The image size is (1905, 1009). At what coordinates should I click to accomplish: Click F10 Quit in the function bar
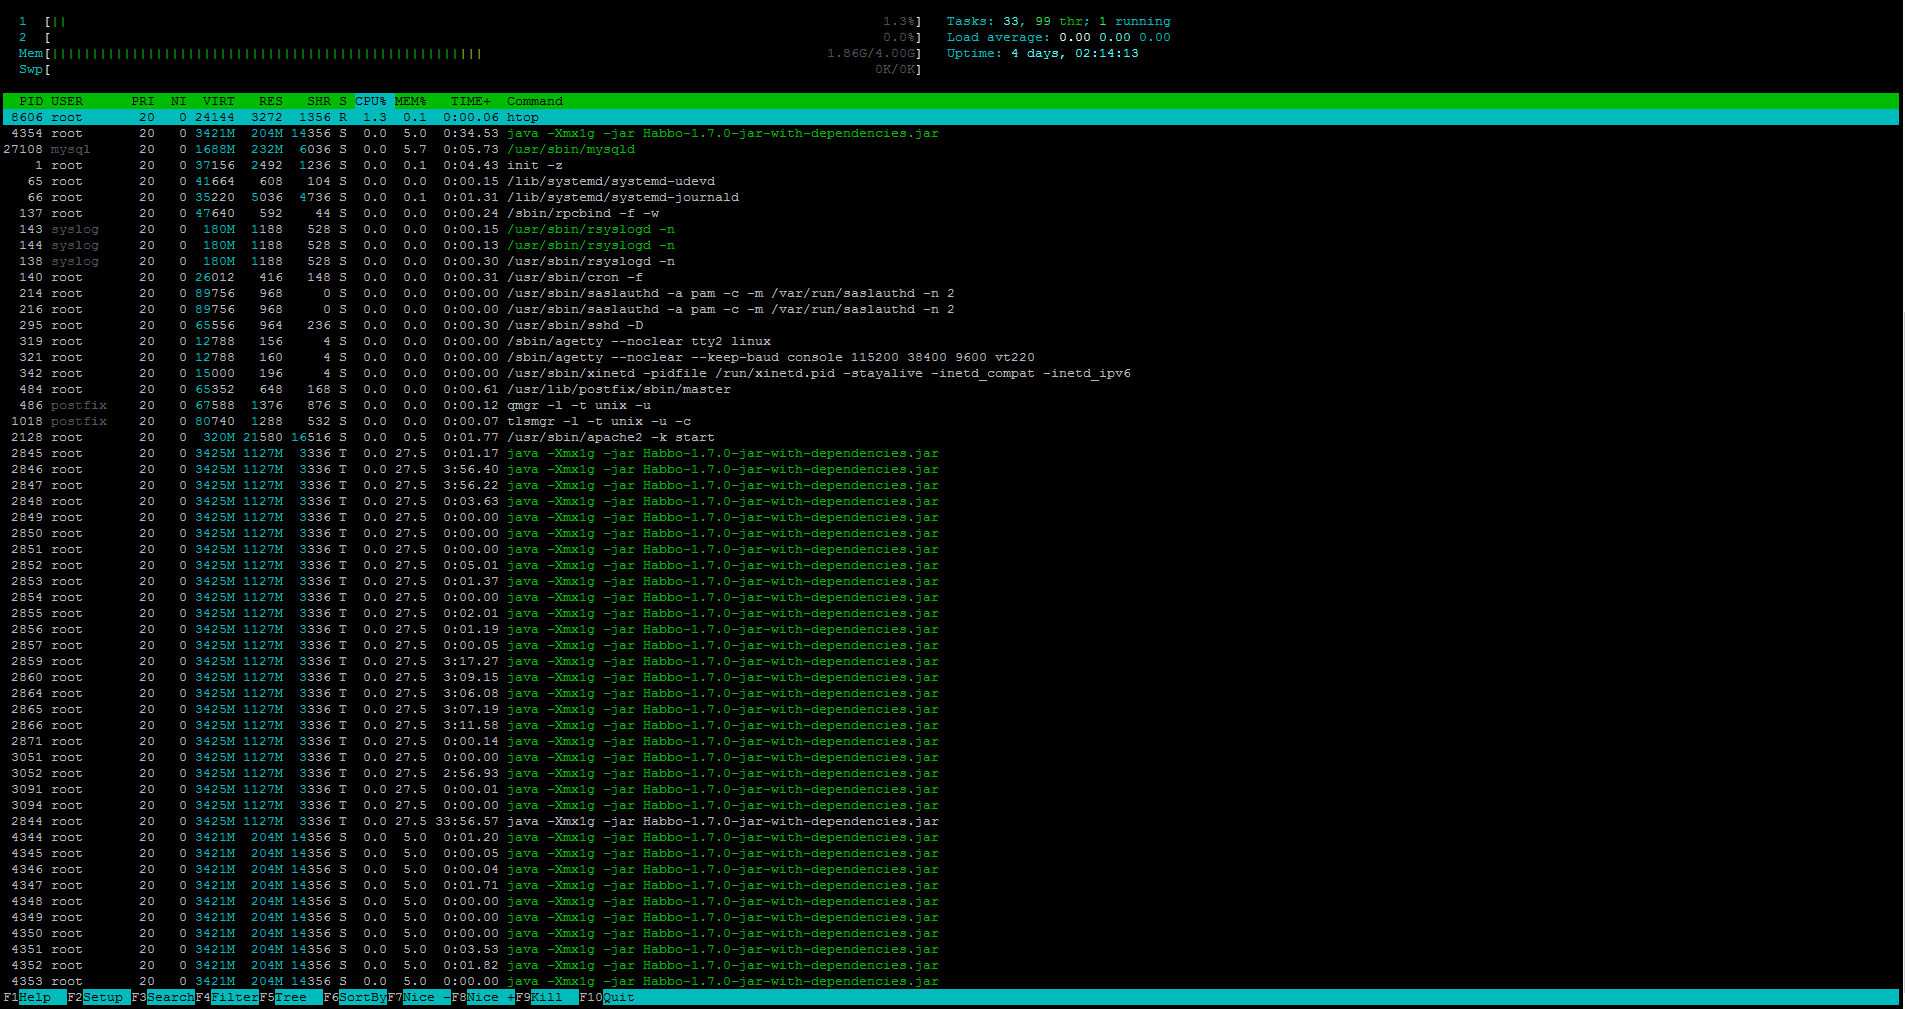607,997
